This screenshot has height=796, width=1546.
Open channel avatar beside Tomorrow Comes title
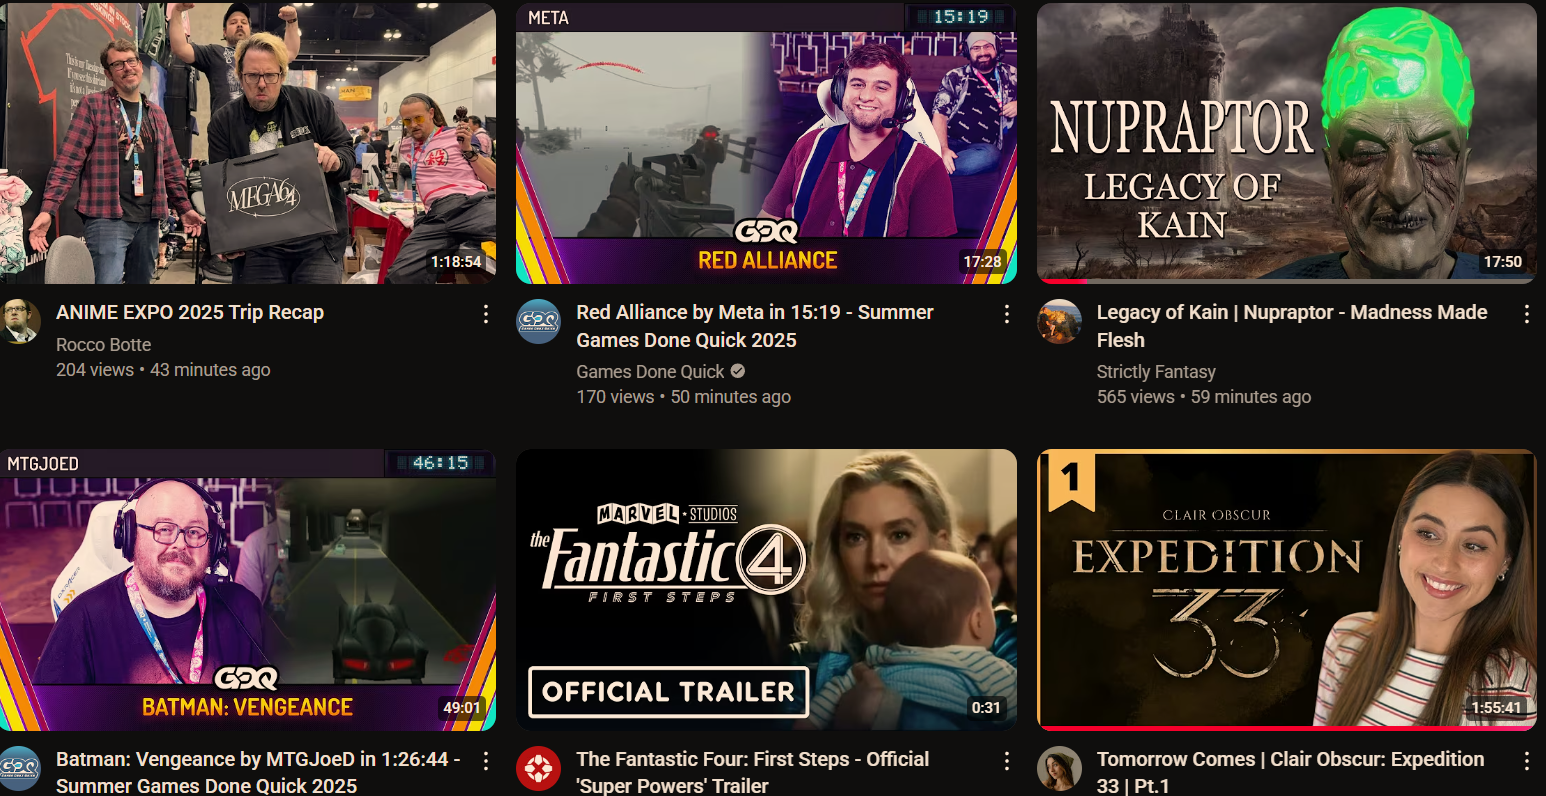pyautogui.click(x=1059, y=768)
